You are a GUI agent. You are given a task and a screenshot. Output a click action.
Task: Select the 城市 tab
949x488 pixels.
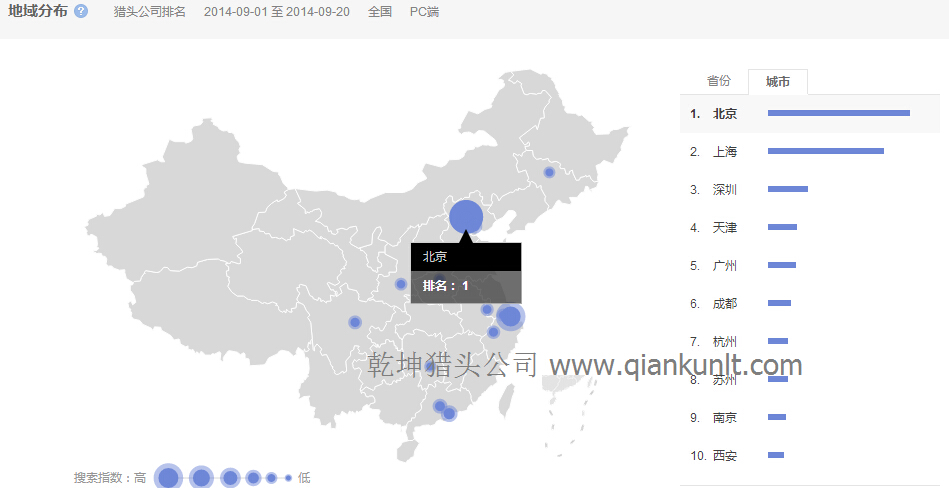(x=777, y=82)
